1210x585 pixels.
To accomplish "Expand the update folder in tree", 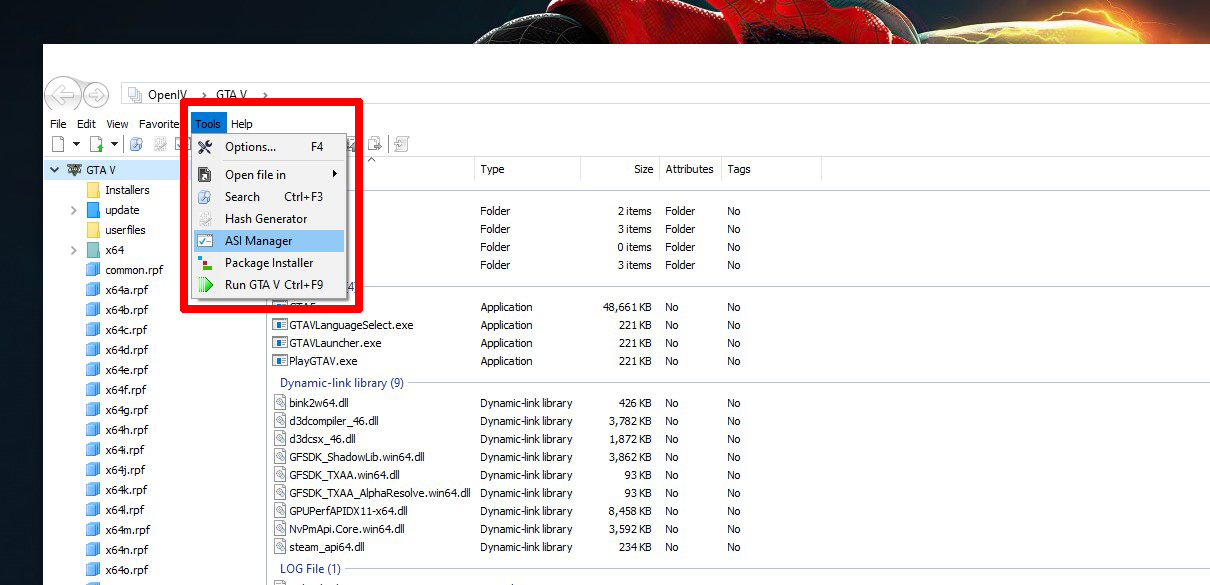I will 73,210.
